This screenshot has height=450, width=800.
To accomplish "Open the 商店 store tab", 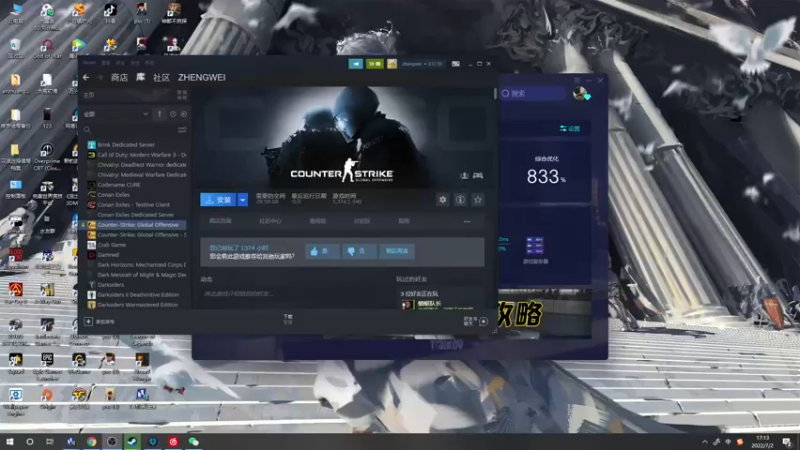I will coord(119,78).
